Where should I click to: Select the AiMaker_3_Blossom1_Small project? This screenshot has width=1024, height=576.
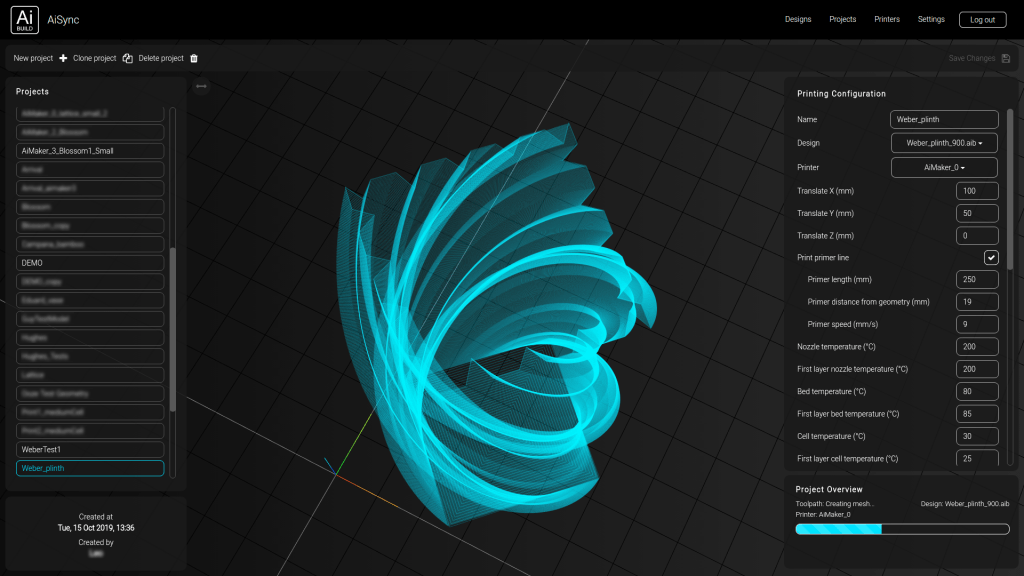tap(90, 151)
